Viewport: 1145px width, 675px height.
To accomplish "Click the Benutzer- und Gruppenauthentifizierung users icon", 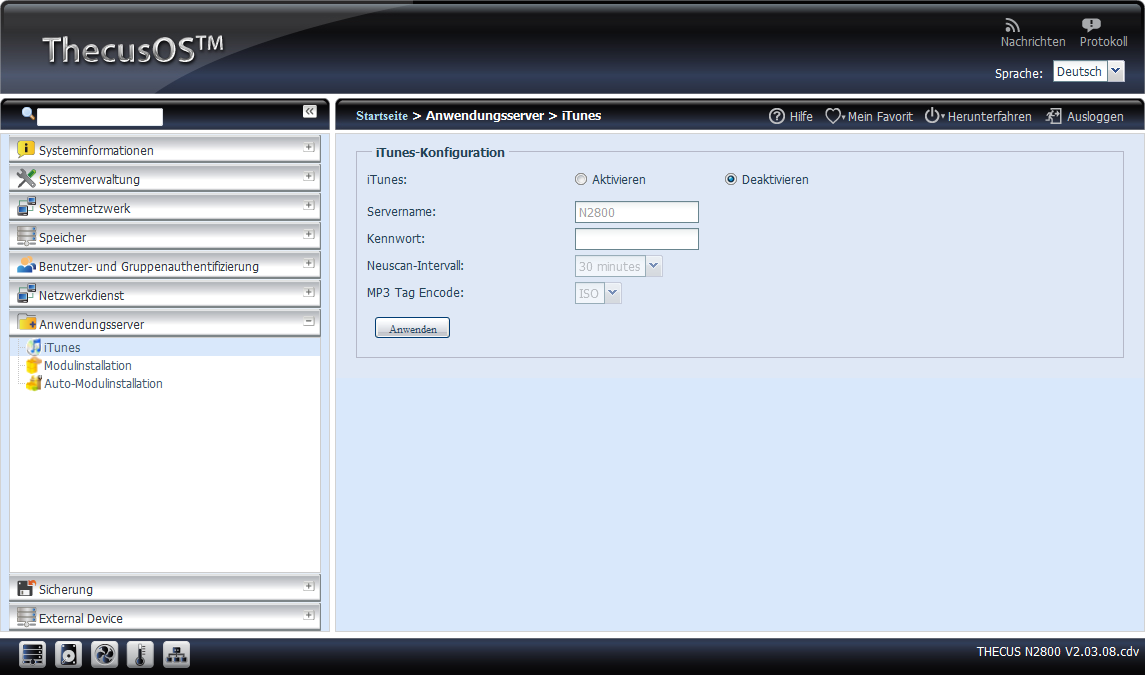I will 26,265.
